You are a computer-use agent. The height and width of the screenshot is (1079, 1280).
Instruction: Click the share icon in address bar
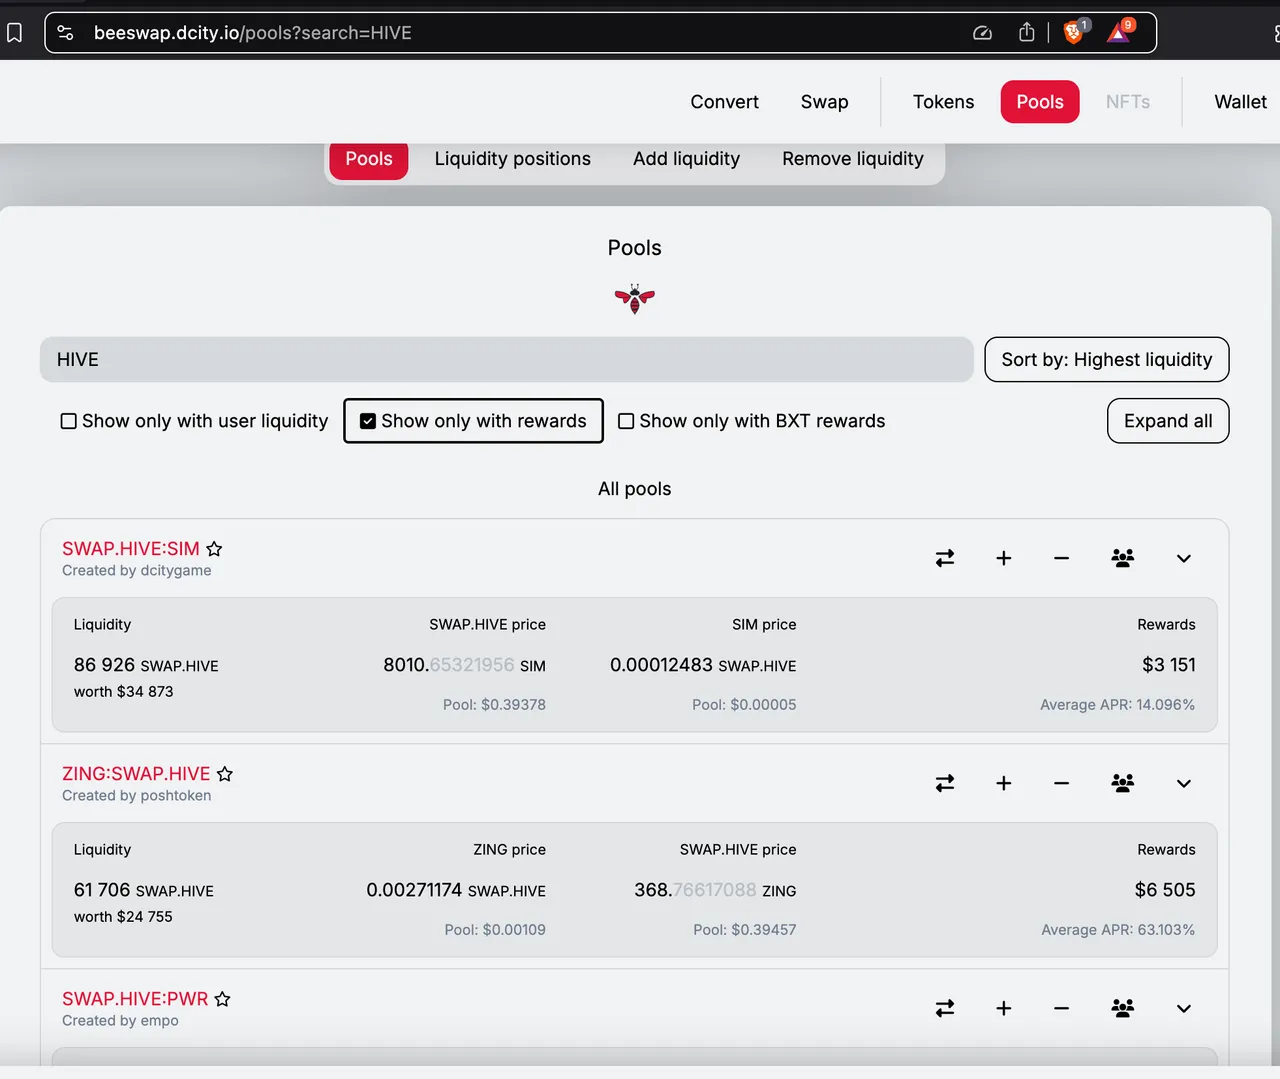coord(1027,33)
